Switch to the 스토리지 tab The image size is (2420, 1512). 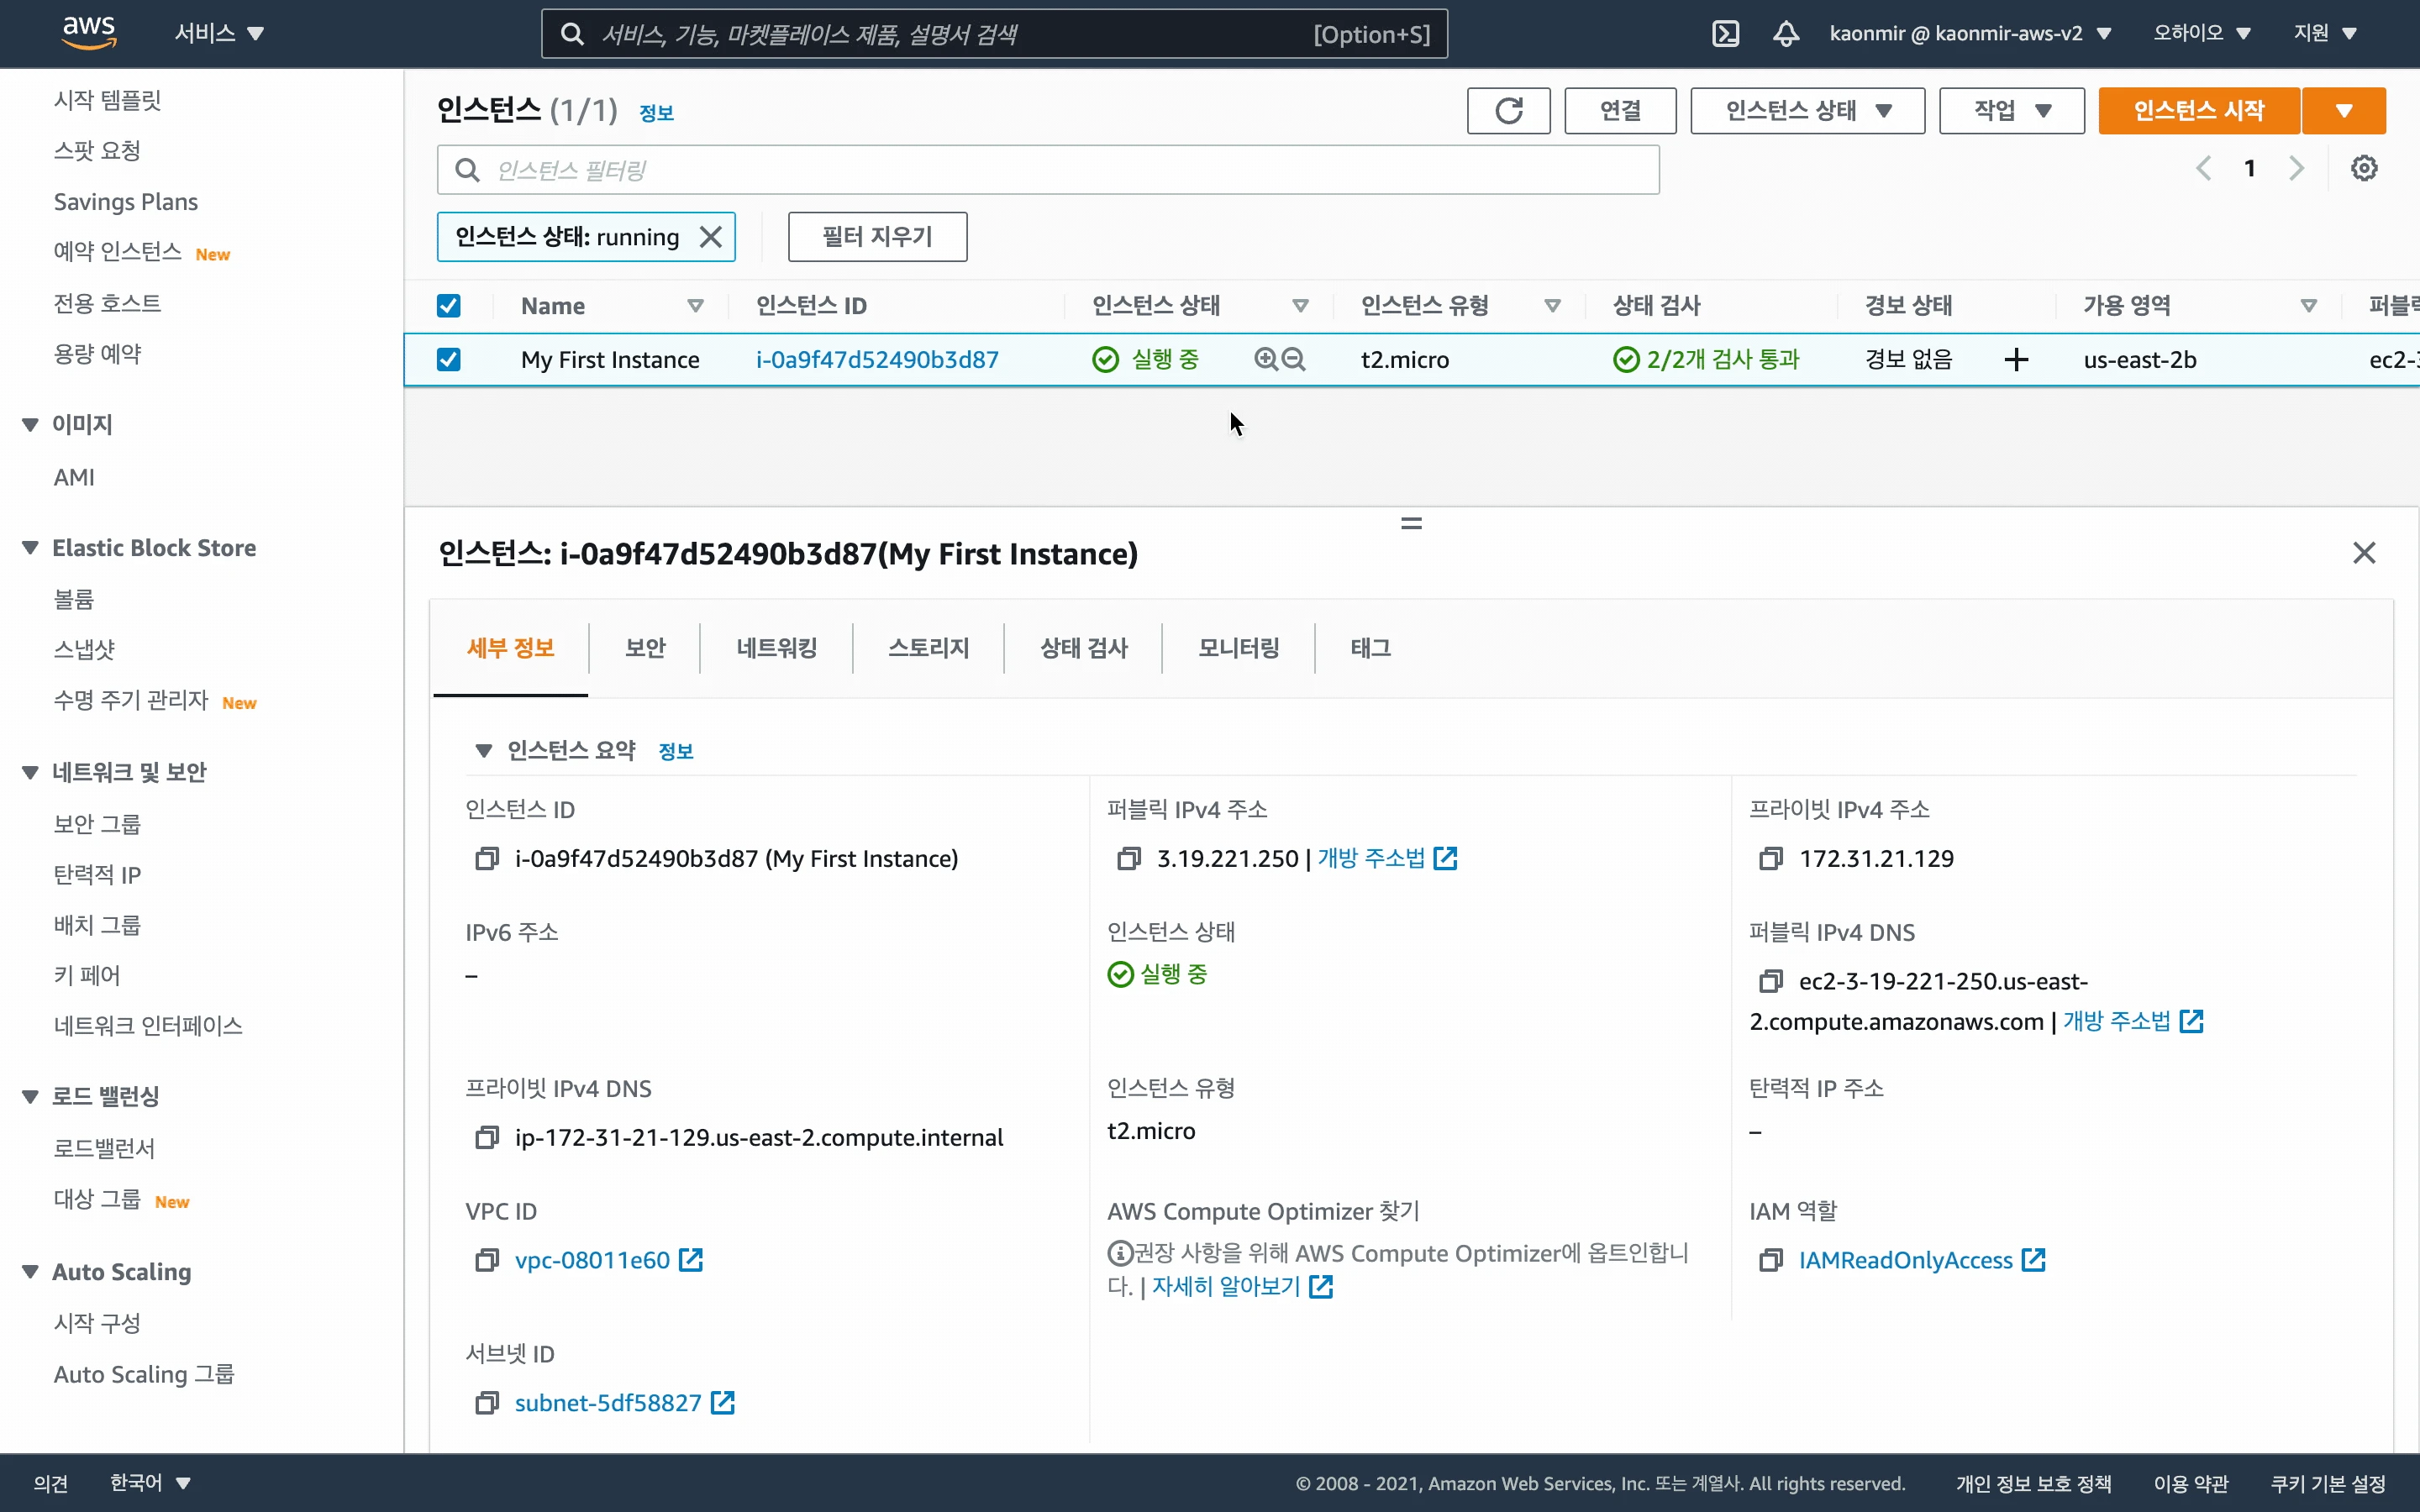coord(929,648)
